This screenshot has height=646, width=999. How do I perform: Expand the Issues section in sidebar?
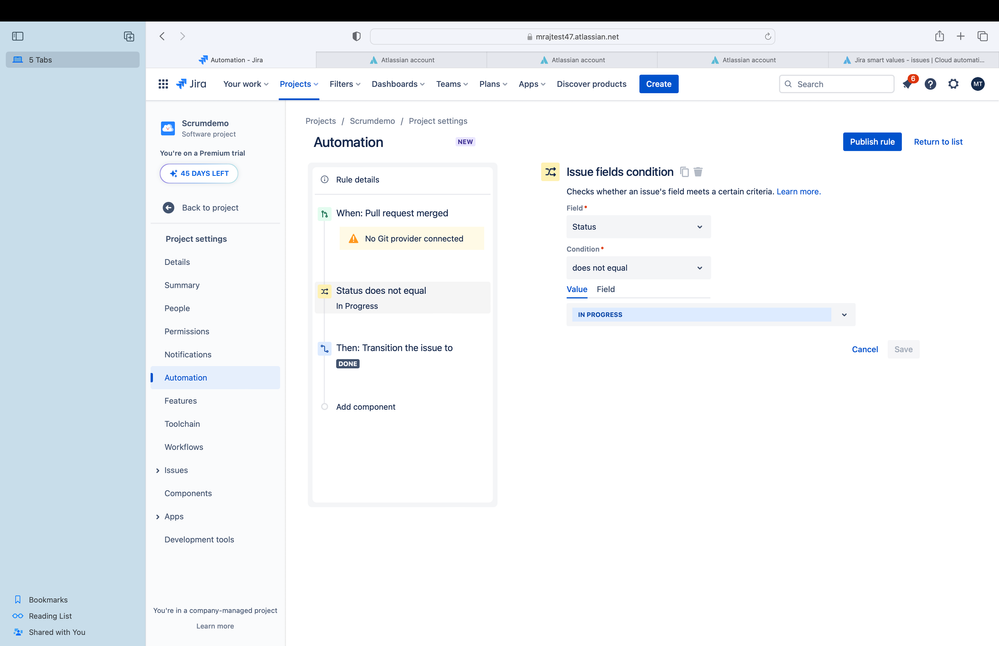(157, 471)
